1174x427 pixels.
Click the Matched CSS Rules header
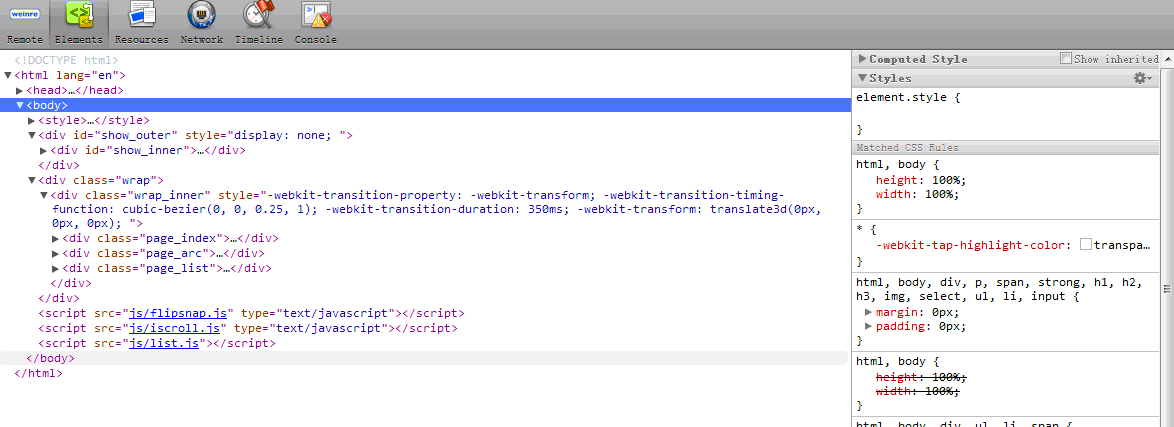[x=1006, y=148]
